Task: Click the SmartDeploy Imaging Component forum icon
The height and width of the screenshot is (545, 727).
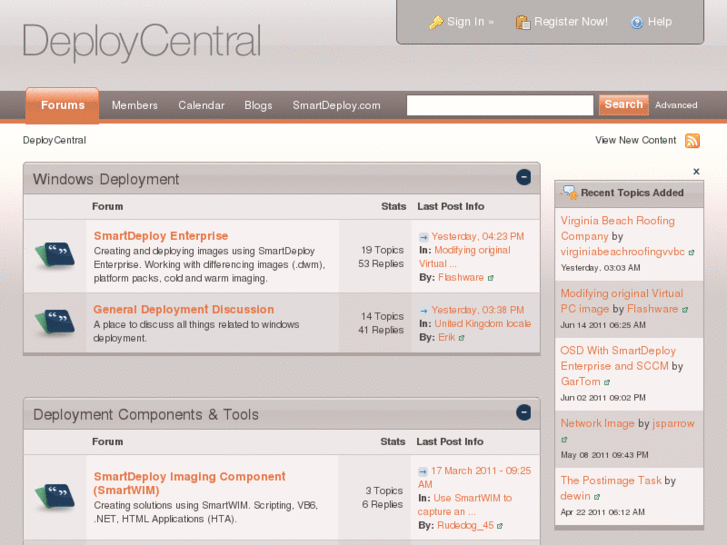Action: click(55, 496)
